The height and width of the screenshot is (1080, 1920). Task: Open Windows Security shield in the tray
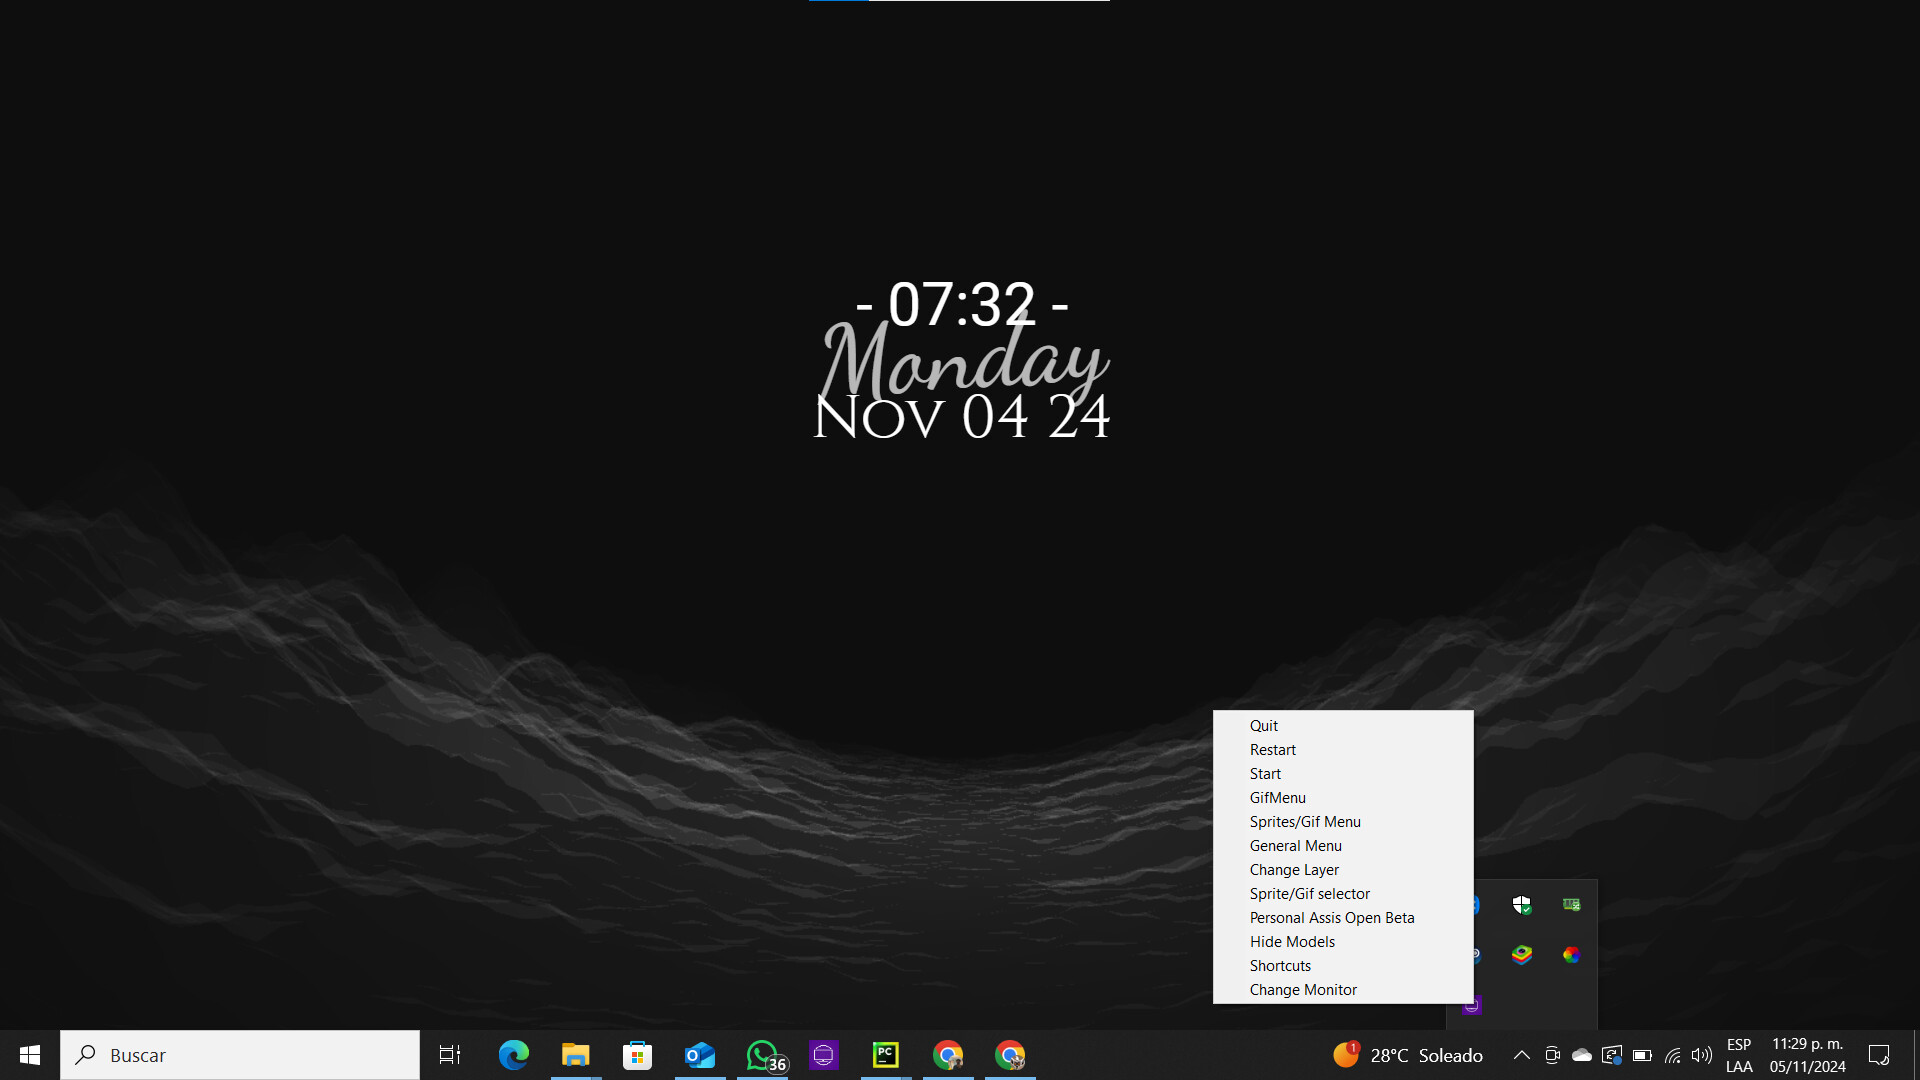coord(1522,905)
